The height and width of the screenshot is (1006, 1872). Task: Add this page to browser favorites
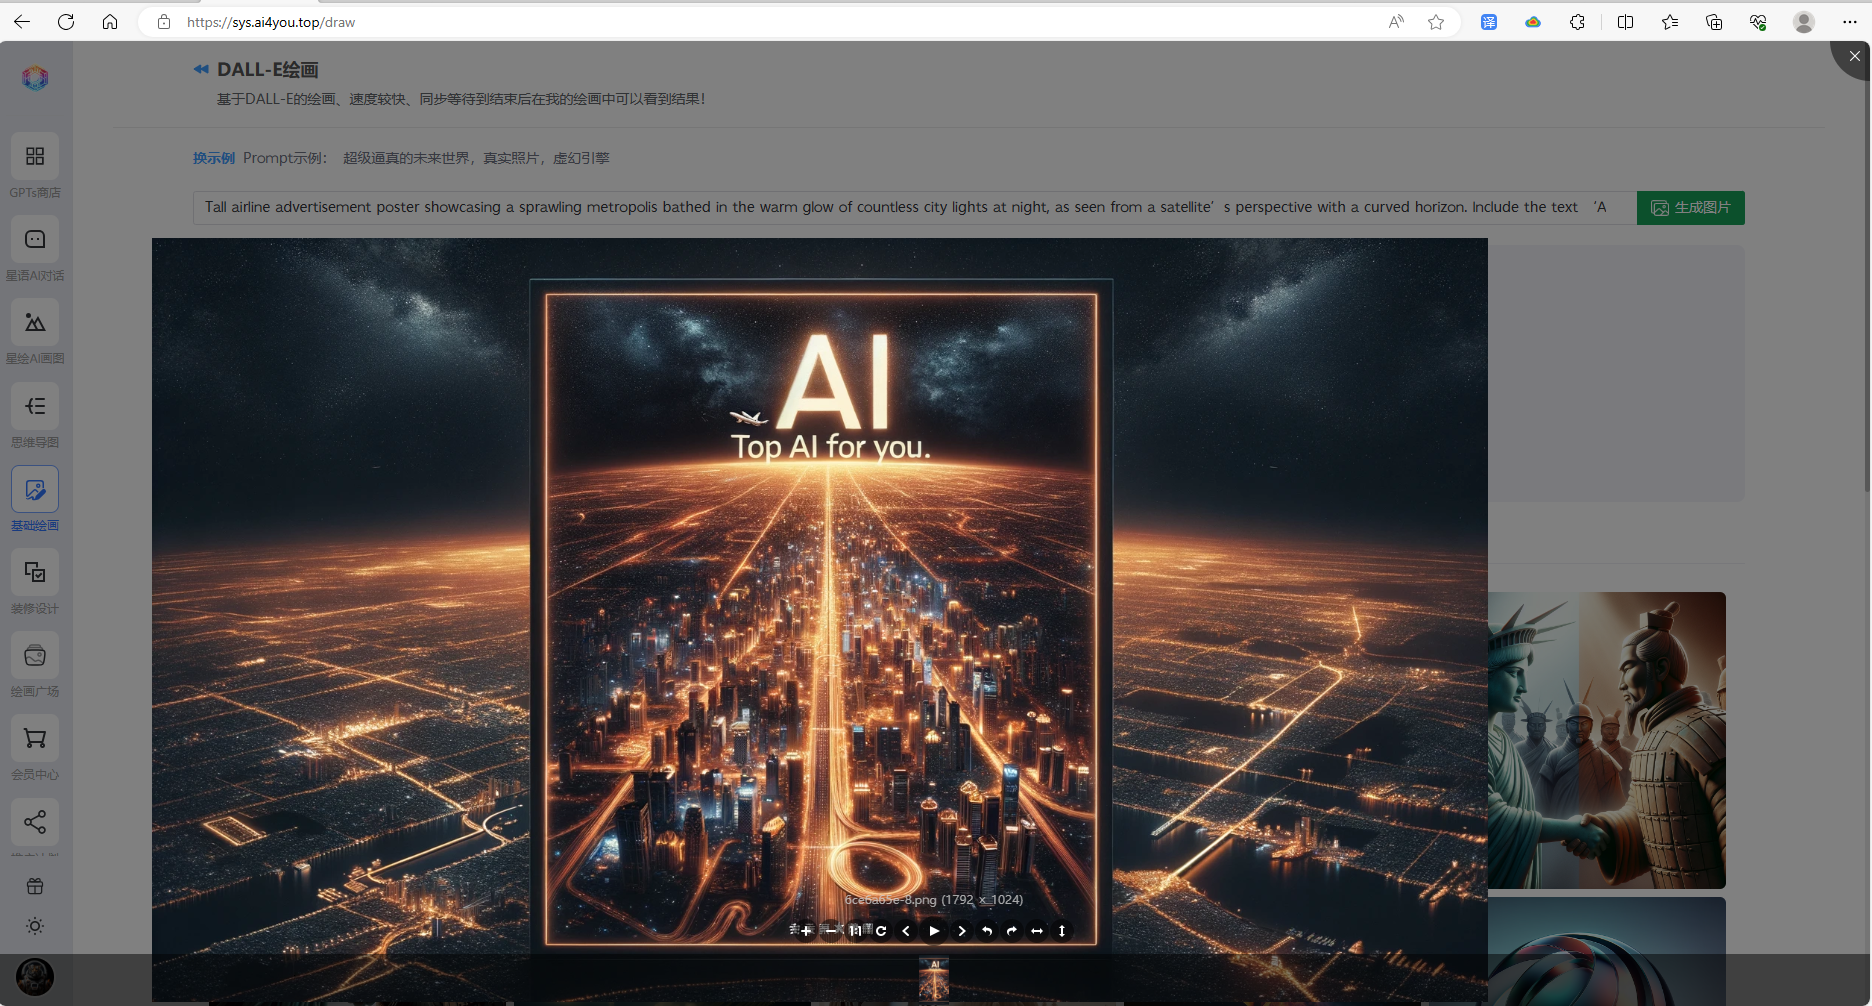click(x=1436, y=22)
